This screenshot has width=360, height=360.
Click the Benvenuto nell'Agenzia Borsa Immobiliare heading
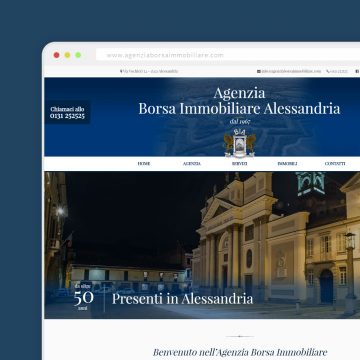coord(240,352)
